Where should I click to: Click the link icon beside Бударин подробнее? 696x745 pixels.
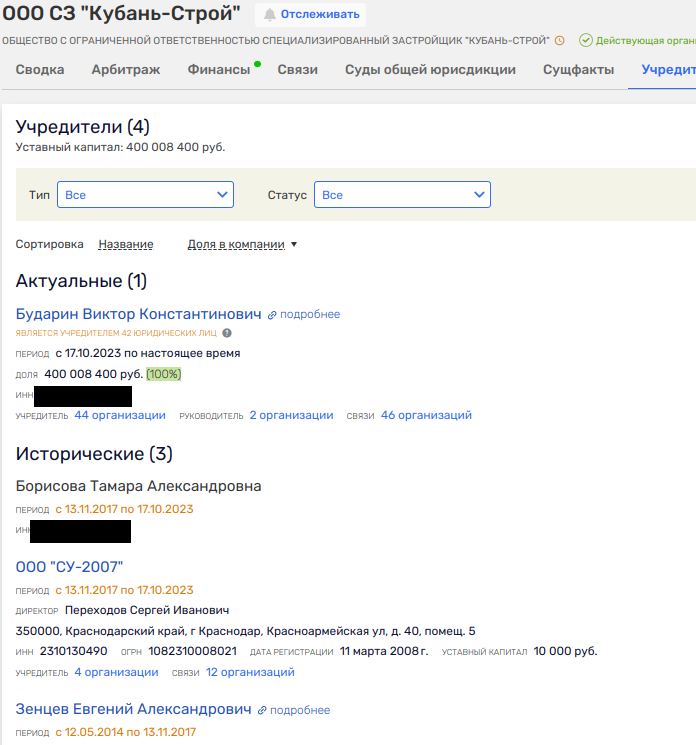point(272,315)
